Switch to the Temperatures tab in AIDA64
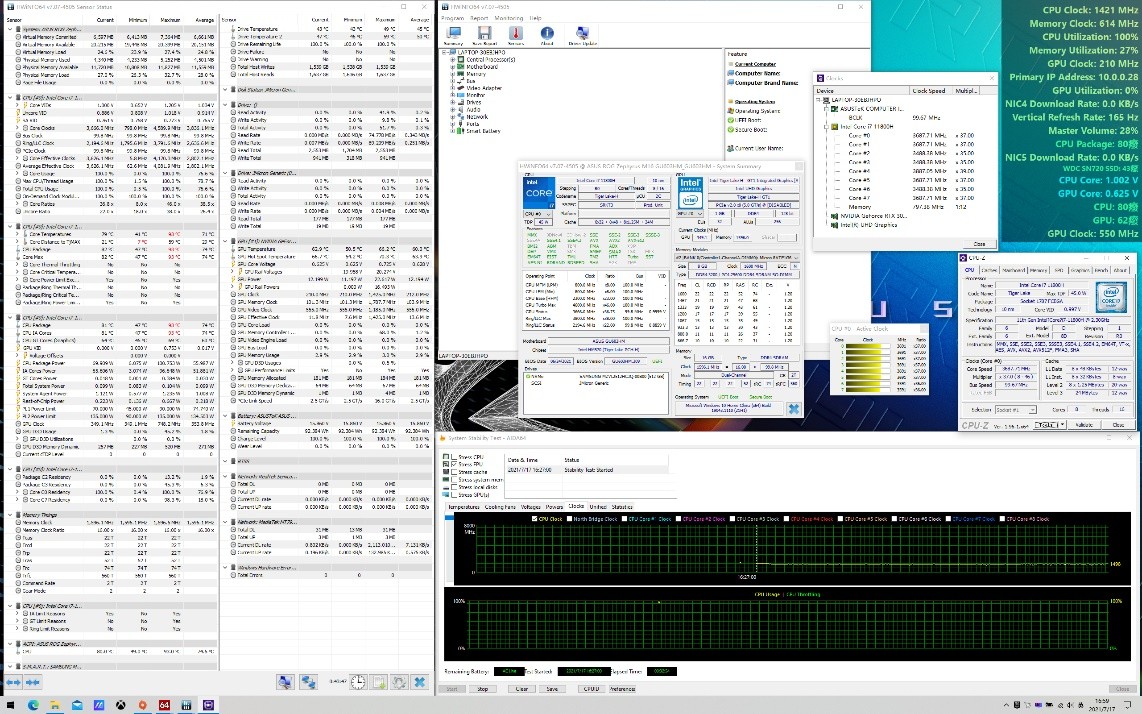This screenshot has width=1142, height=714. [463, 507]
